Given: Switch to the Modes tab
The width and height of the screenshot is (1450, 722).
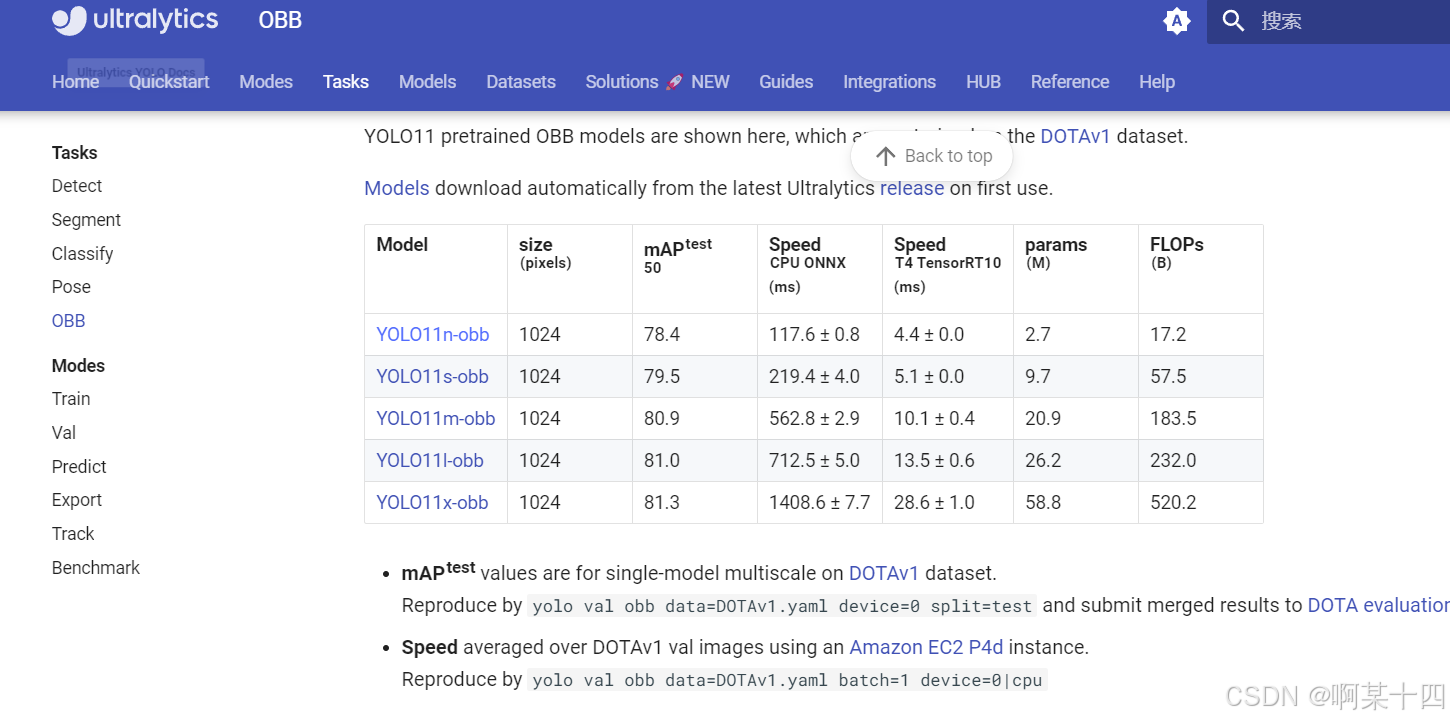Looking at the screenshot, I should tap(266, 82).
